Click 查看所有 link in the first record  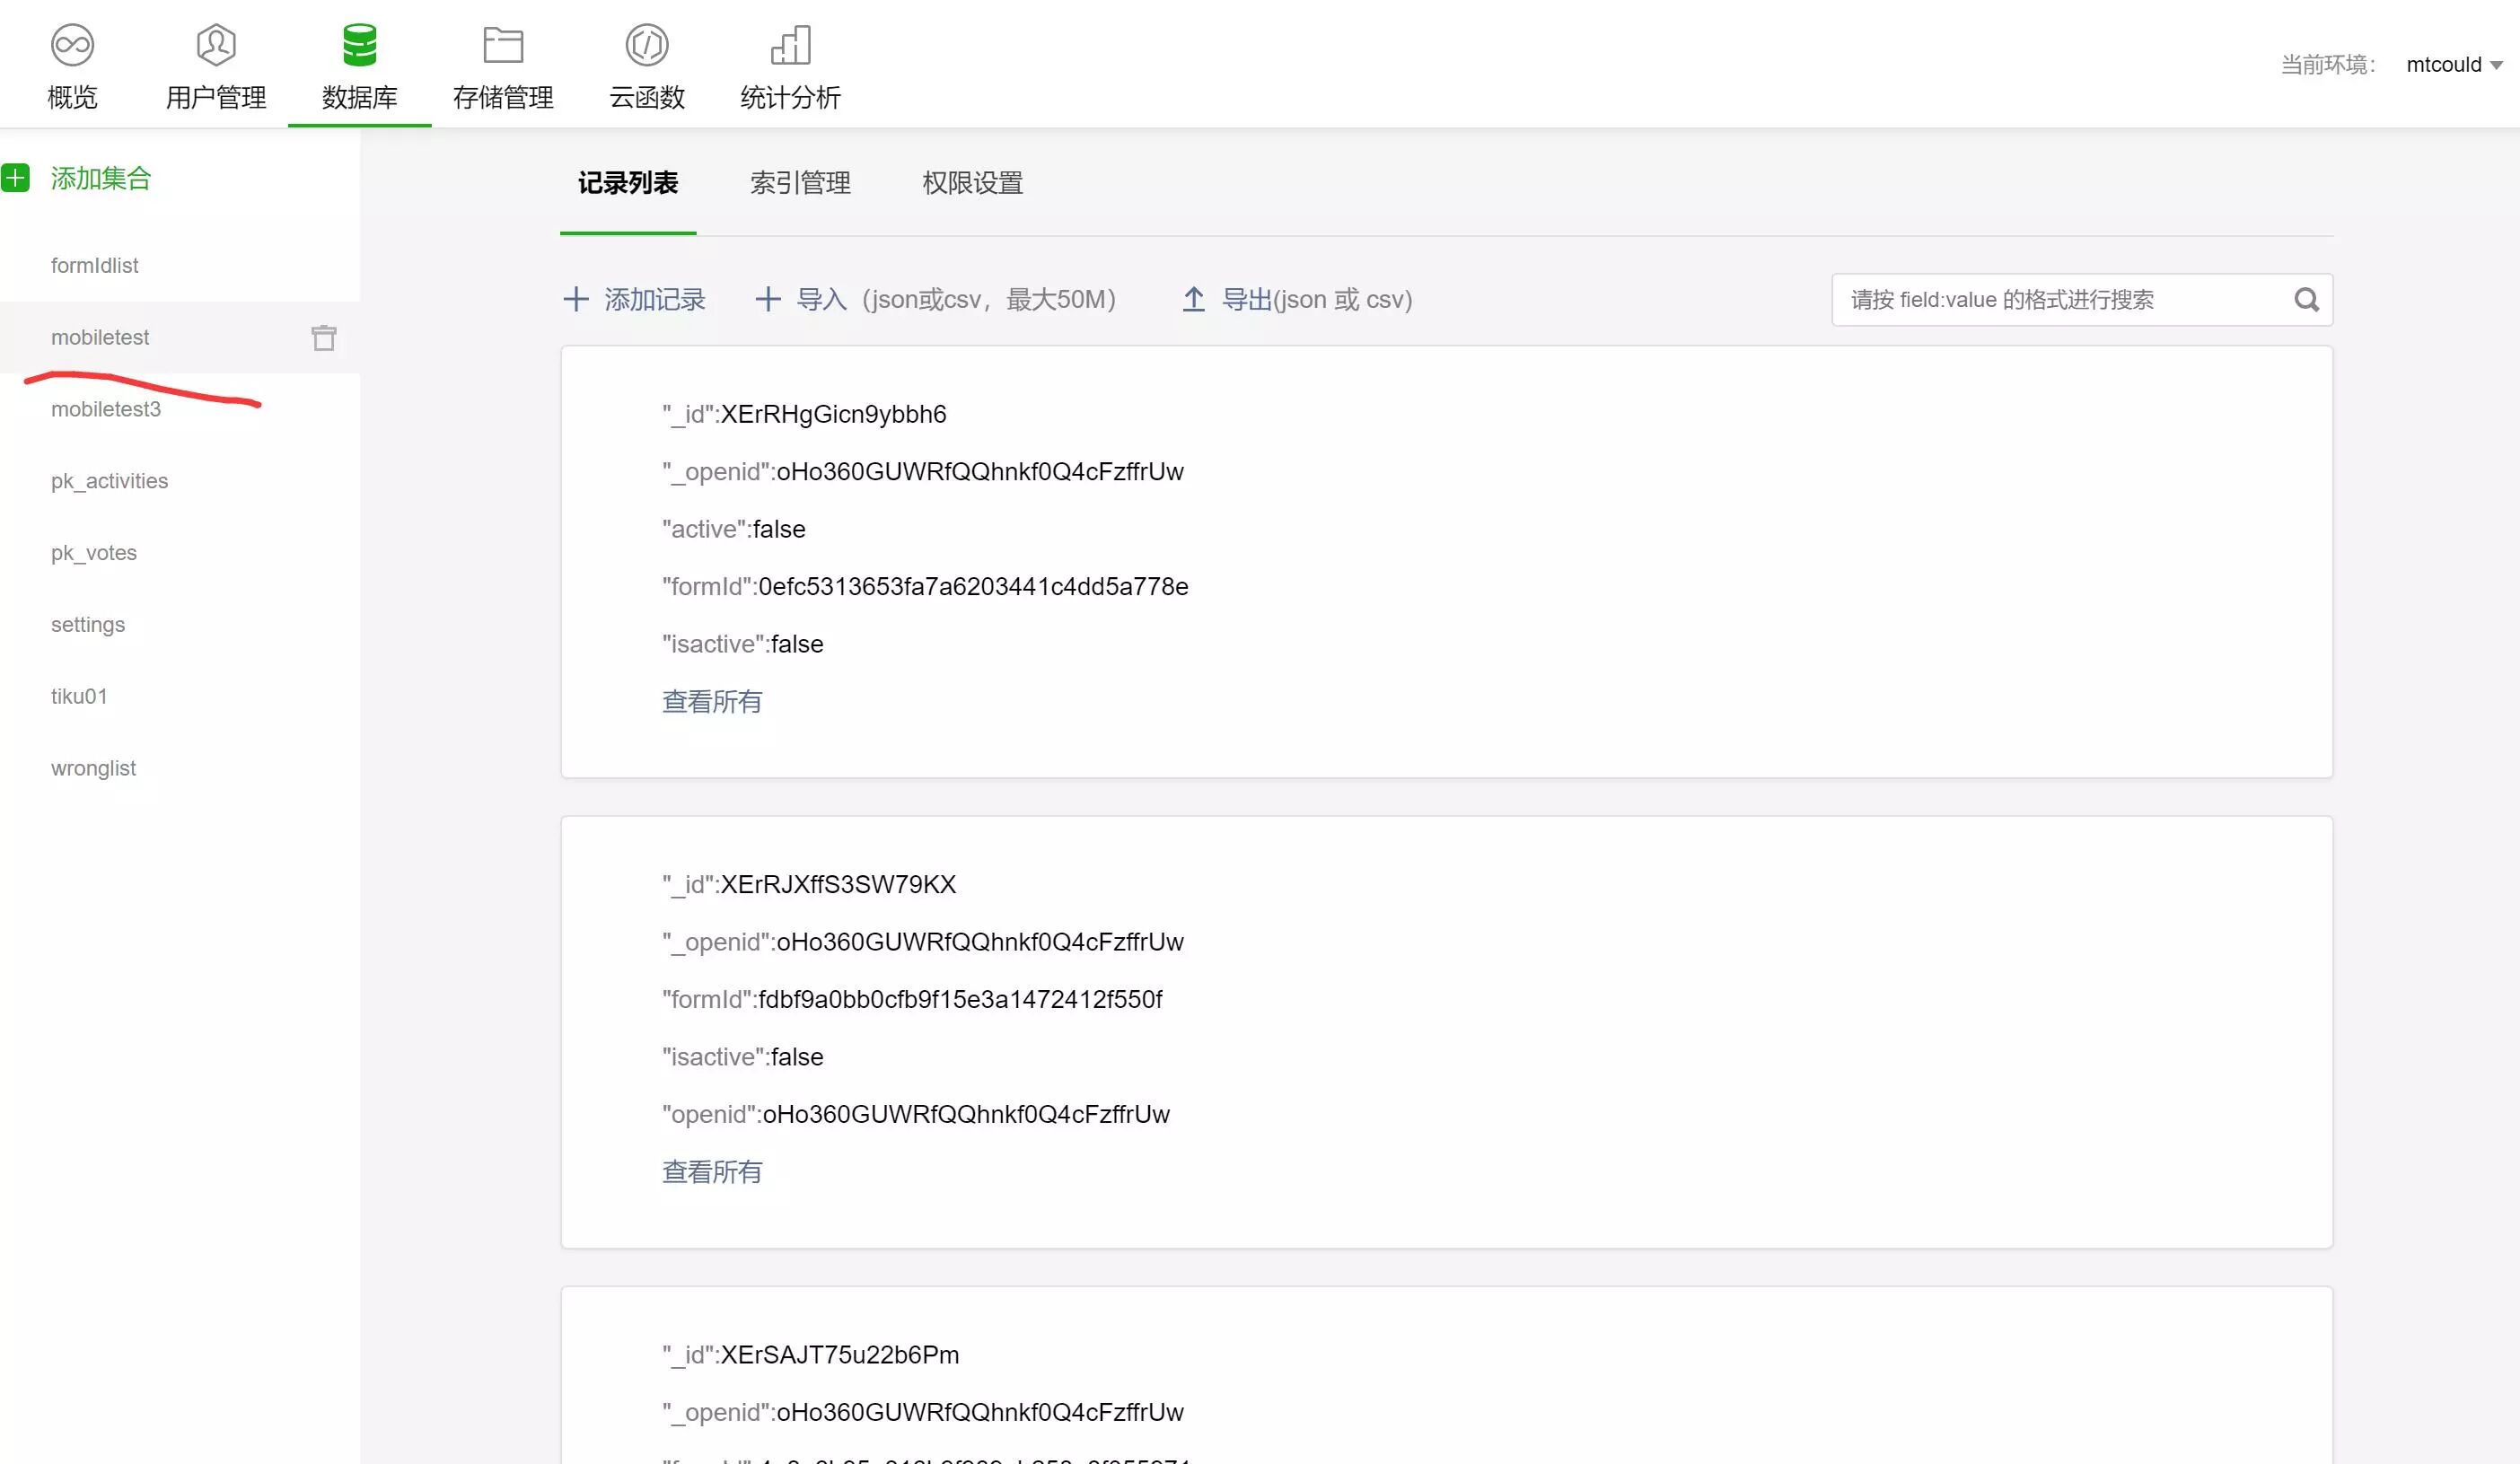[711, 701]
